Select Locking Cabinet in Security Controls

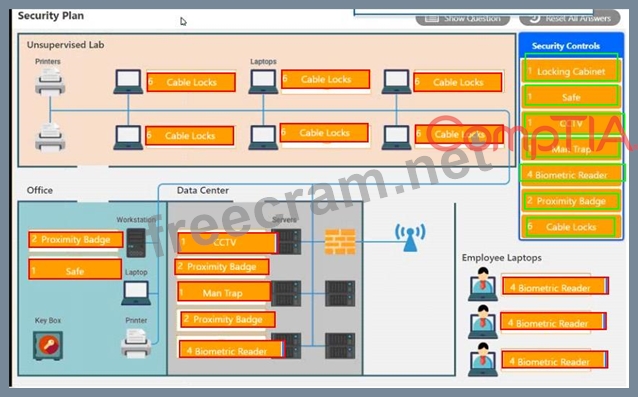click(x=571, y=71)
